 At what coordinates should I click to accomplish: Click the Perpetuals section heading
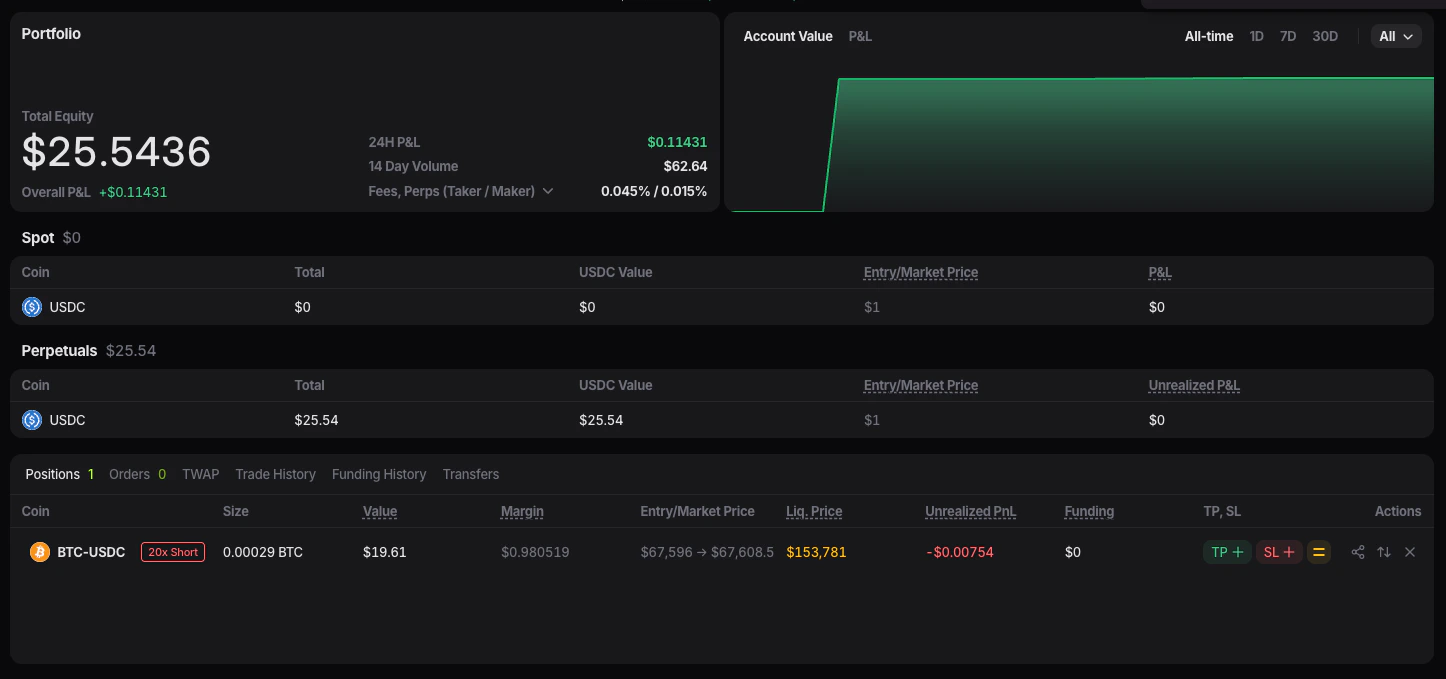[59, 351]
